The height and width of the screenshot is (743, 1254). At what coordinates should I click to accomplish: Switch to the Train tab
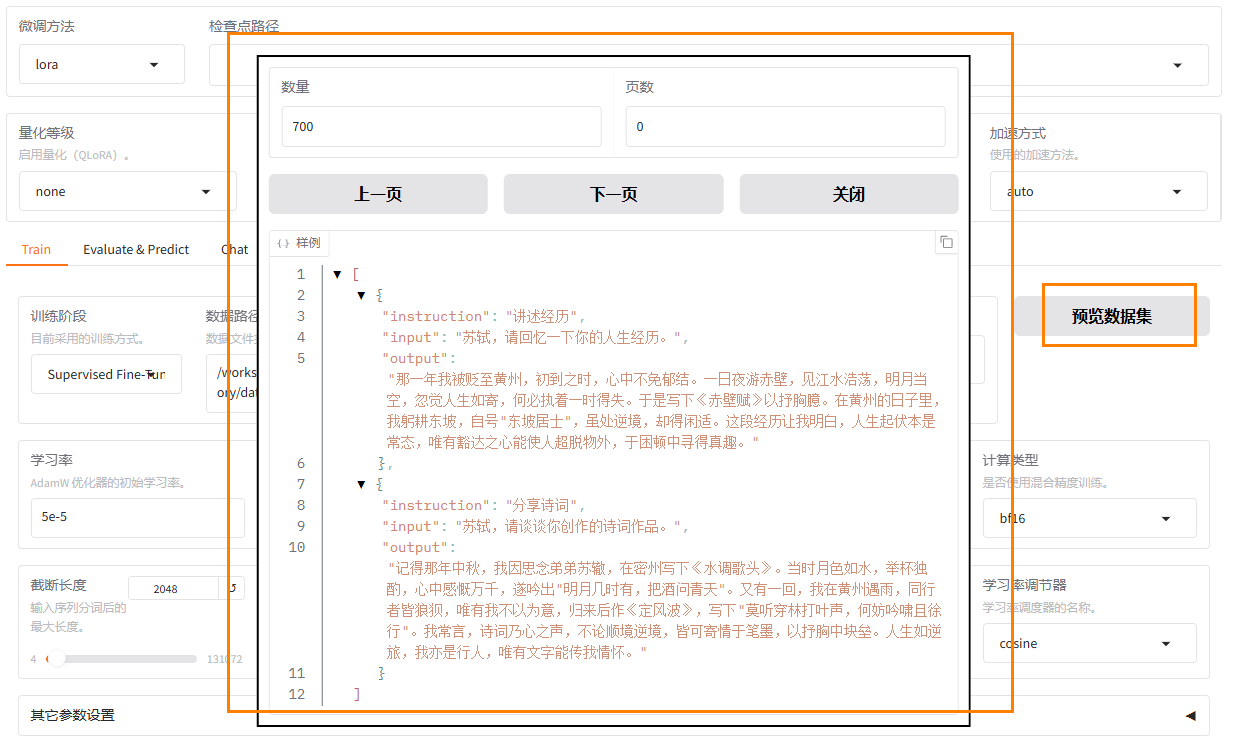point(36,249)
